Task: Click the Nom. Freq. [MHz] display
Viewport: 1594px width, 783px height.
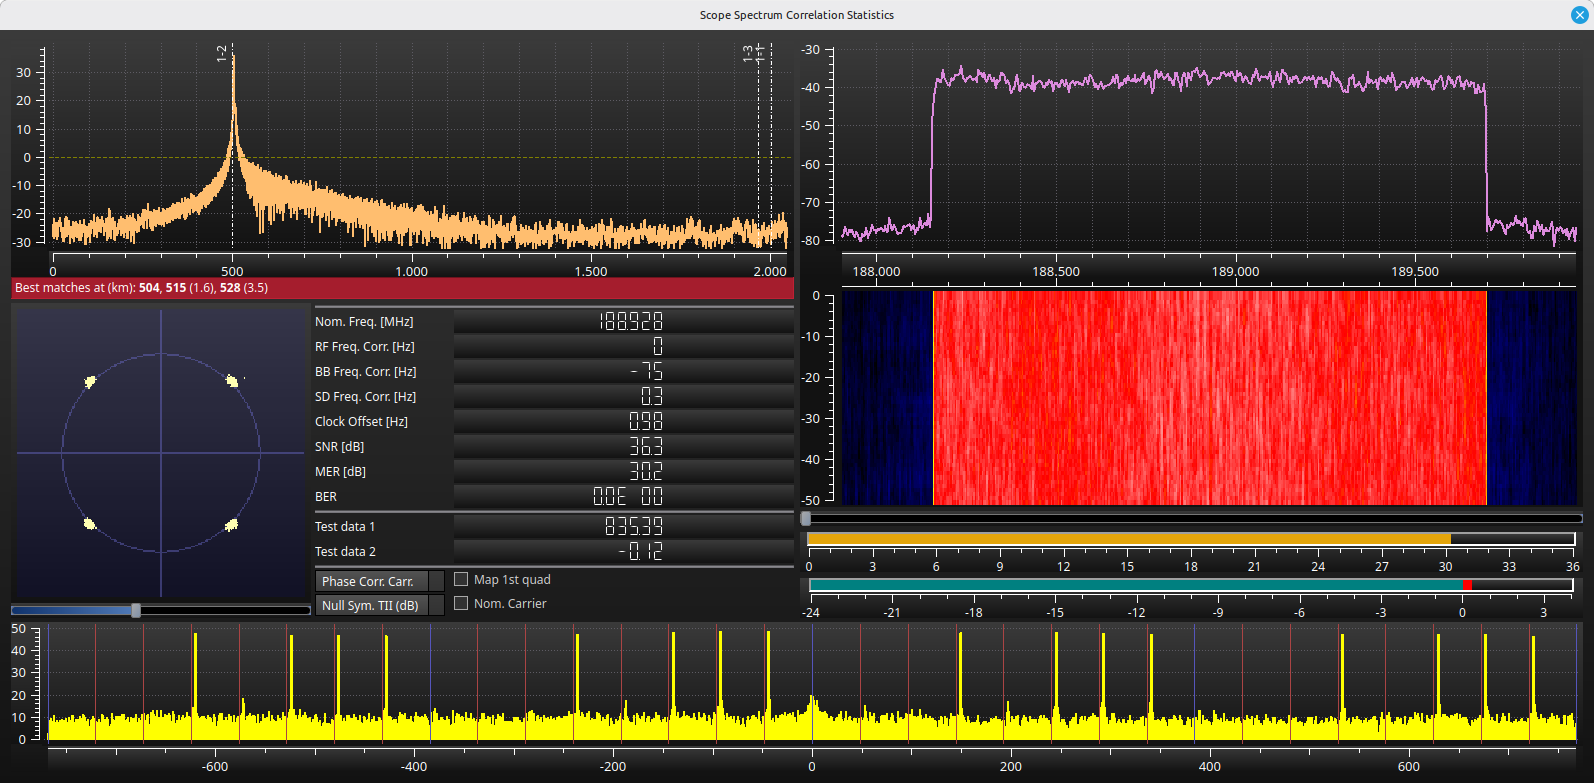Action: [624, 321]
